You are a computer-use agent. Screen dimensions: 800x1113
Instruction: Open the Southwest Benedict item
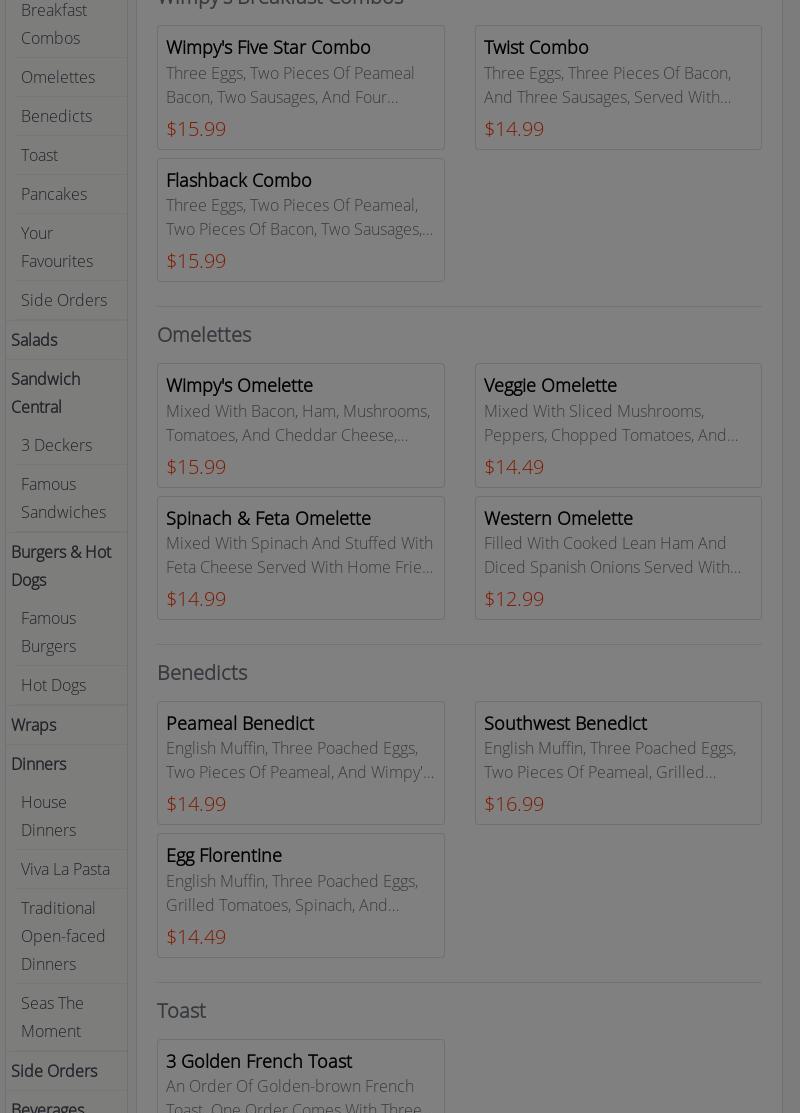click(618, 763)
